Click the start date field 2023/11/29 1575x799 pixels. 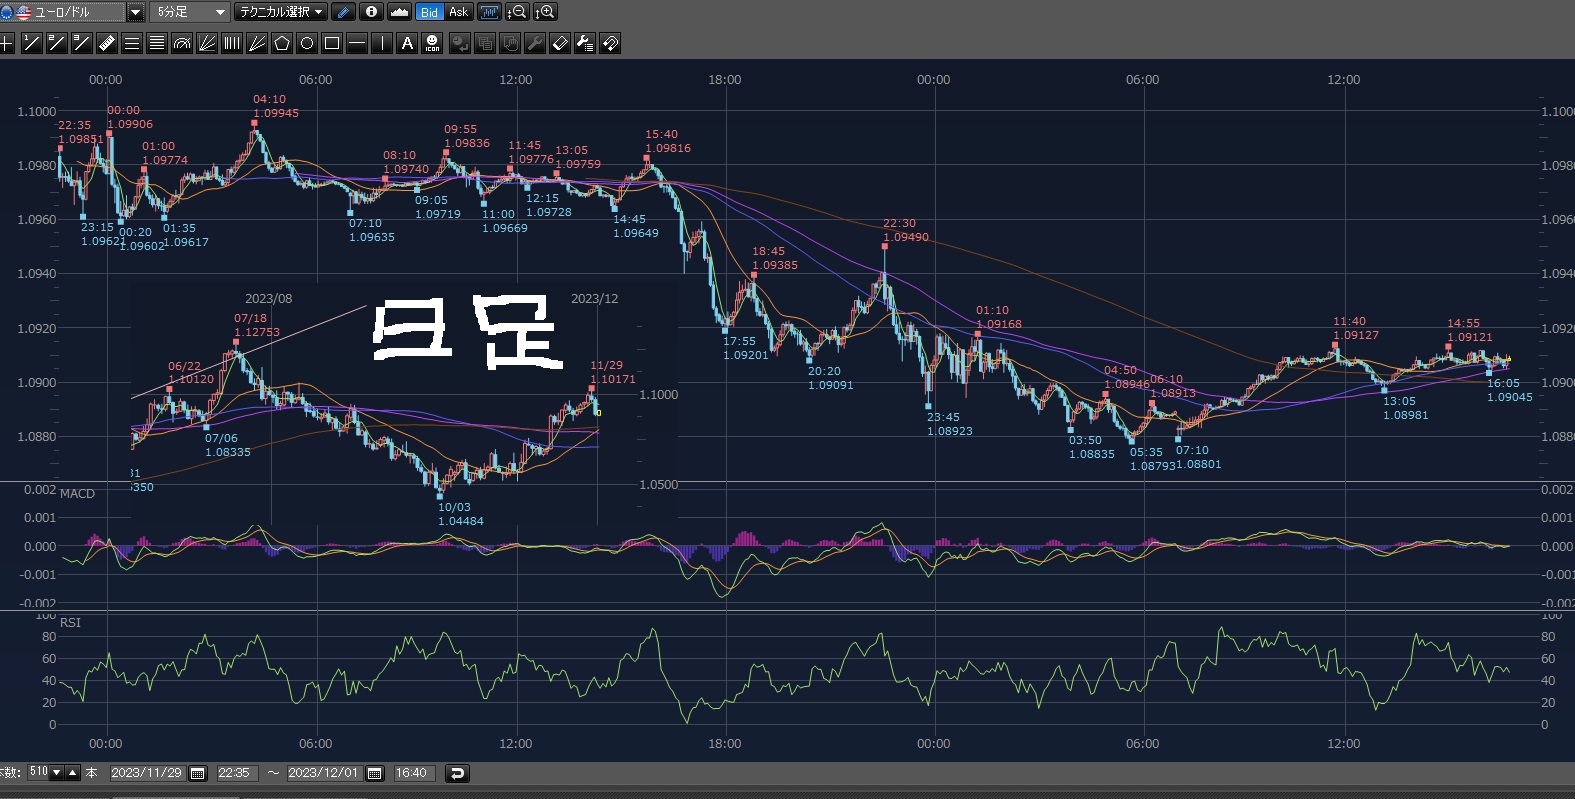tap(146, 773)
